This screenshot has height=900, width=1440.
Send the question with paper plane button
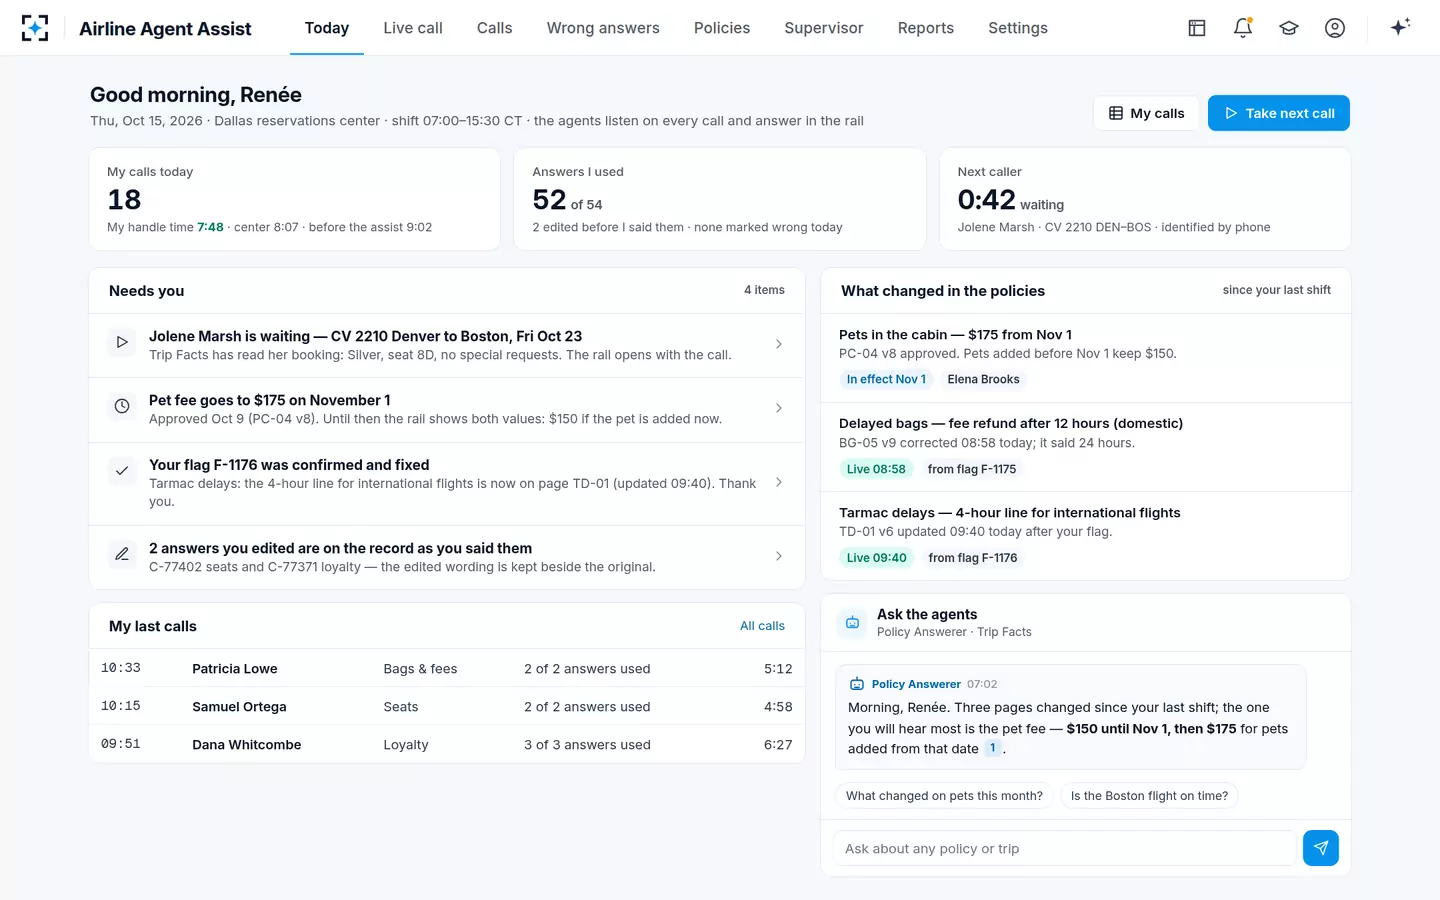click(x=1321, y=848)
